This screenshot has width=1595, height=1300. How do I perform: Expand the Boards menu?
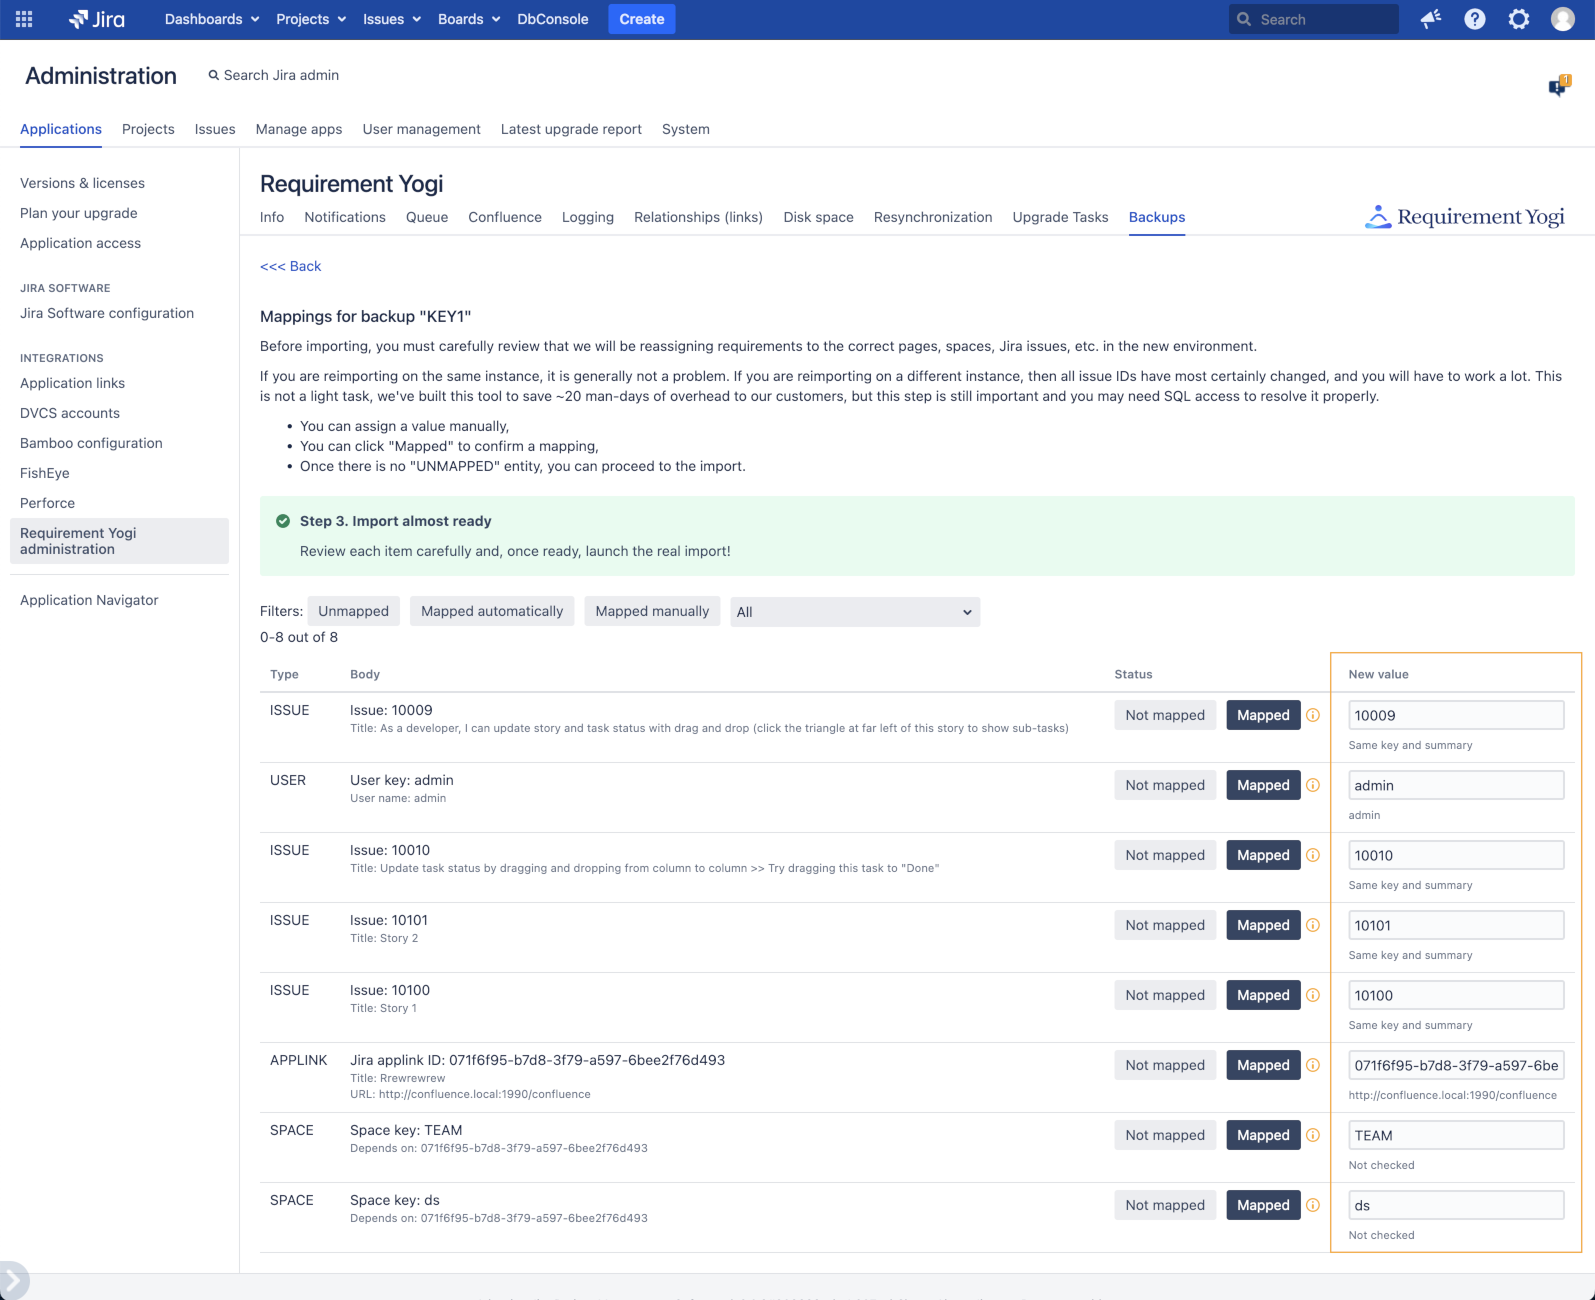(469, 19)
